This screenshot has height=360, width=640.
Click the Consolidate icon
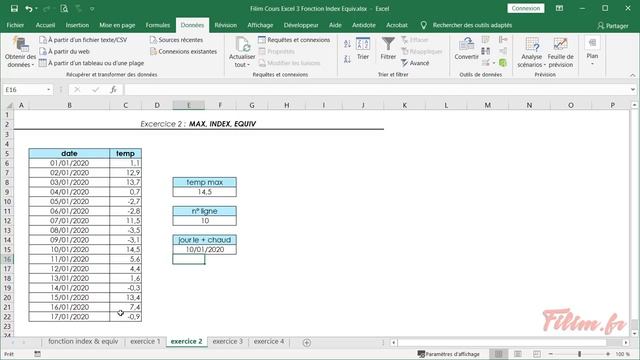point(503,40)
